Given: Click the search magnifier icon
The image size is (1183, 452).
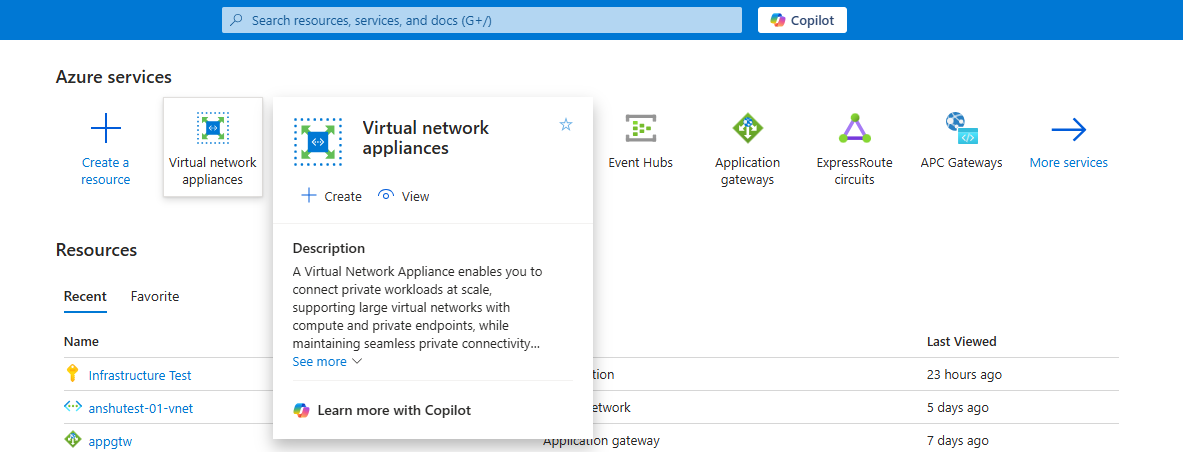Looking at the screenshot, I should 237,20.
